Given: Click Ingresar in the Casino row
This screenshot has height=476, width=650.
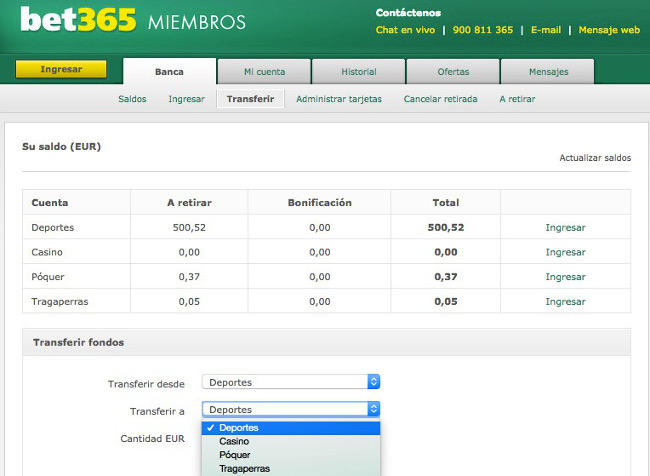Looking at the screenshot, I should pyautogui.click(x=565, y=252).
